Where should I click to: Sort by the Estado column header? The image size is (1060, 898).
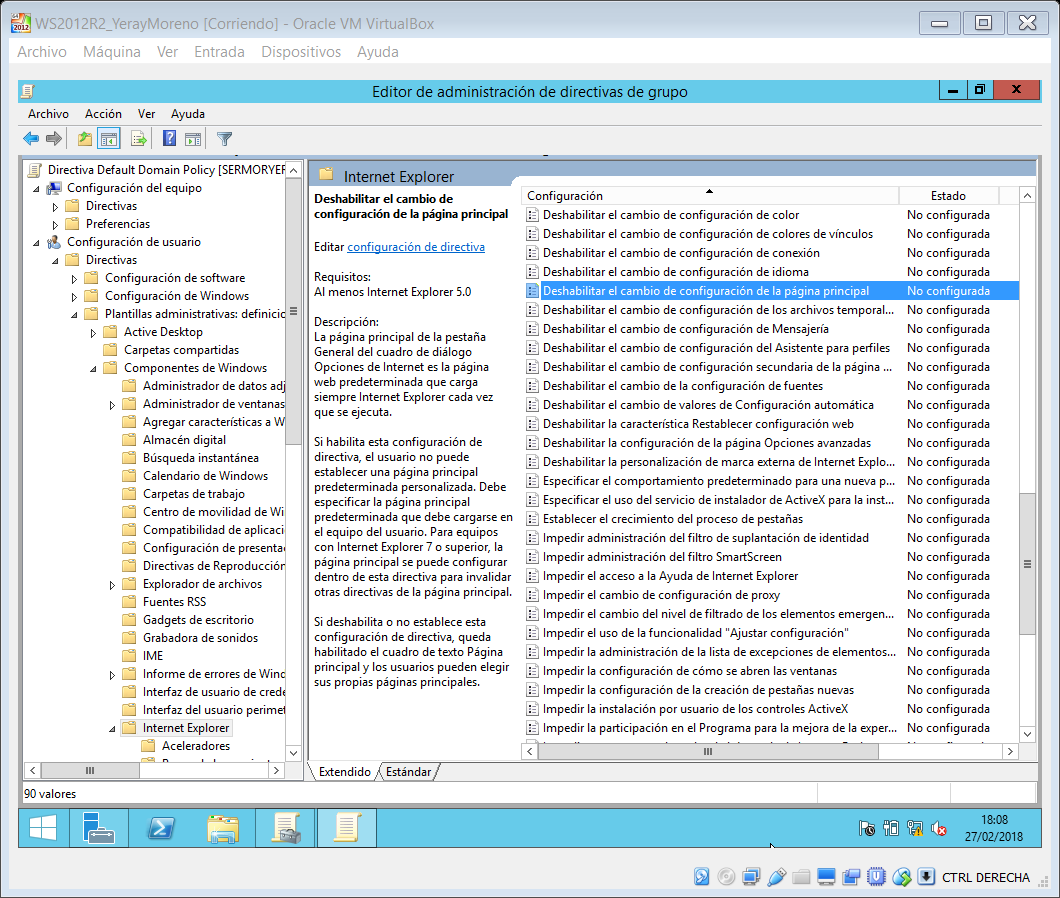coord(948,195)
